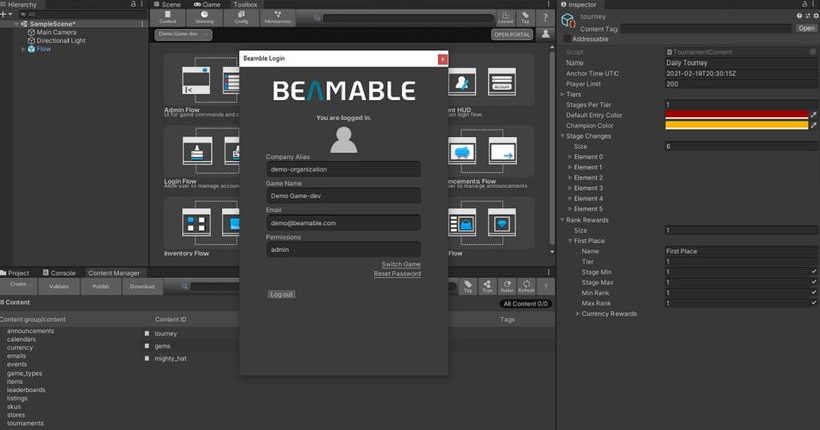Click the Open button in Inspector
The image size is (820, 430).
click(806, 28)
